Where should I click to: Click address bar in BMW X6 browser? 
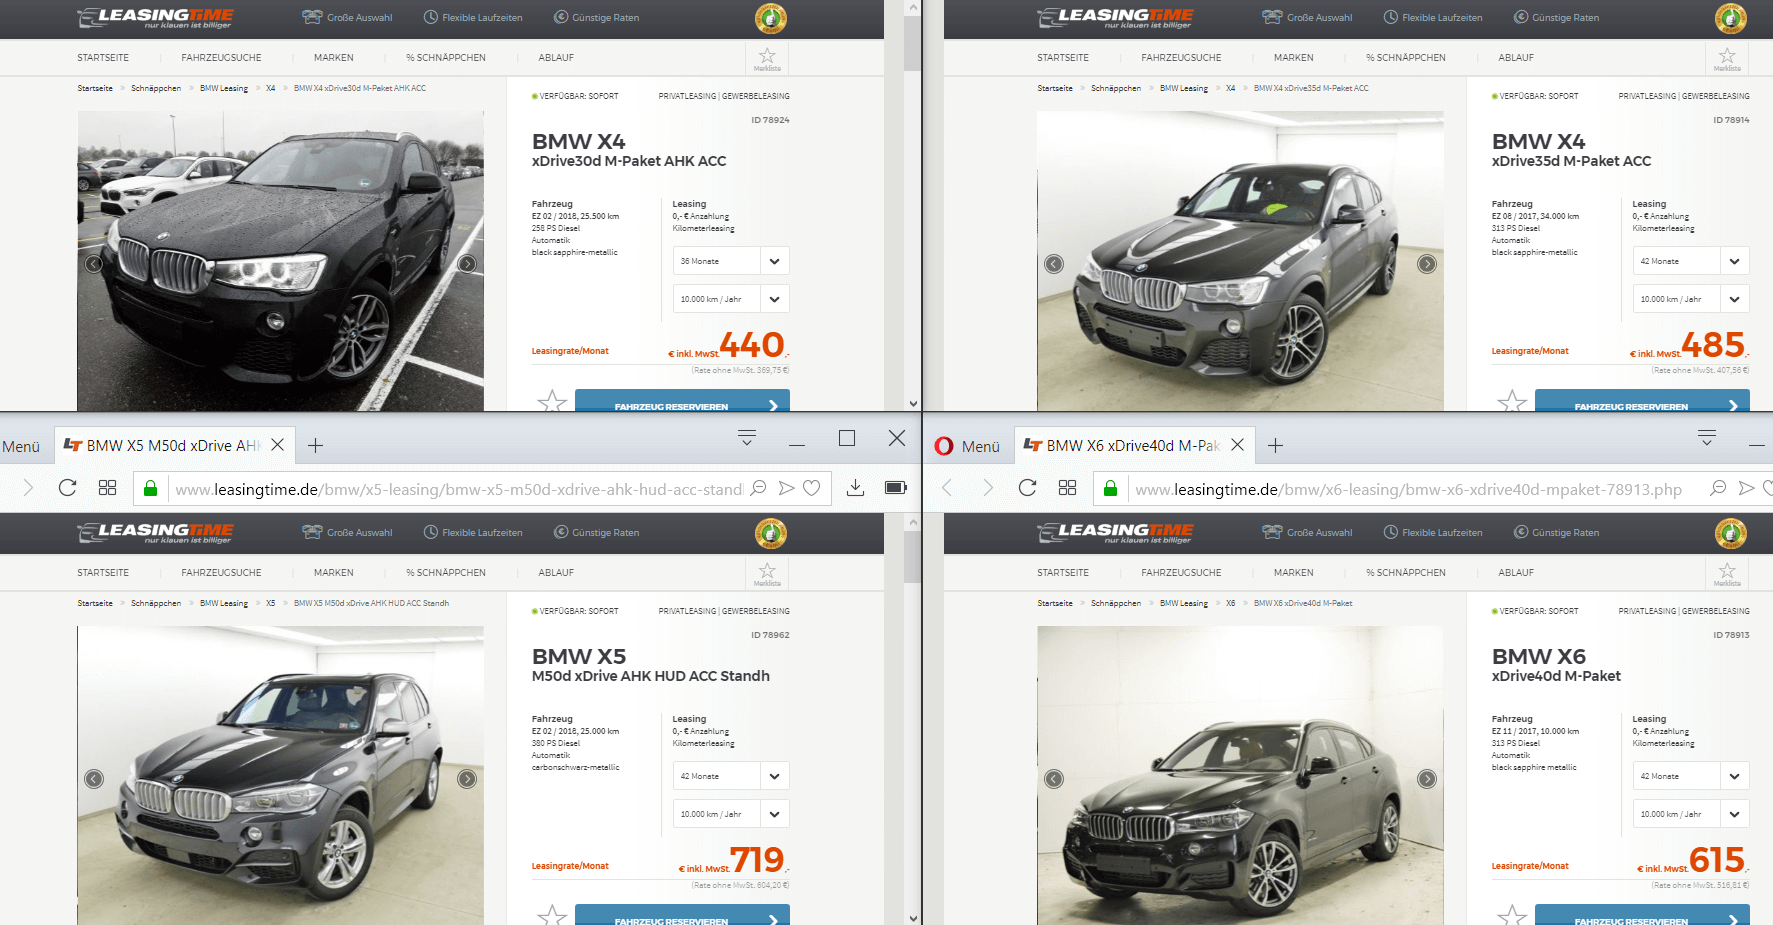(1410, 489)
